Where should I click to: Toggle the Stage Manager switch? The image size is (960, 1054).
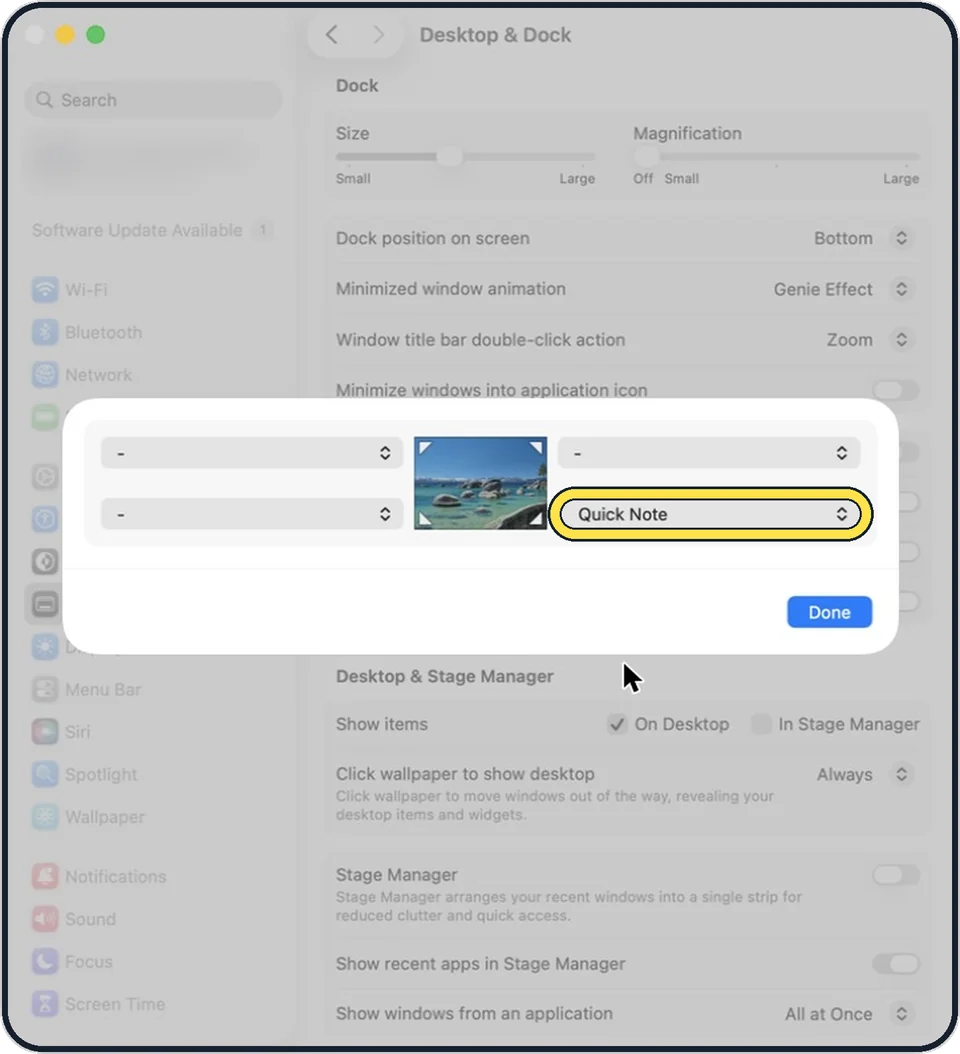point(895,875)
